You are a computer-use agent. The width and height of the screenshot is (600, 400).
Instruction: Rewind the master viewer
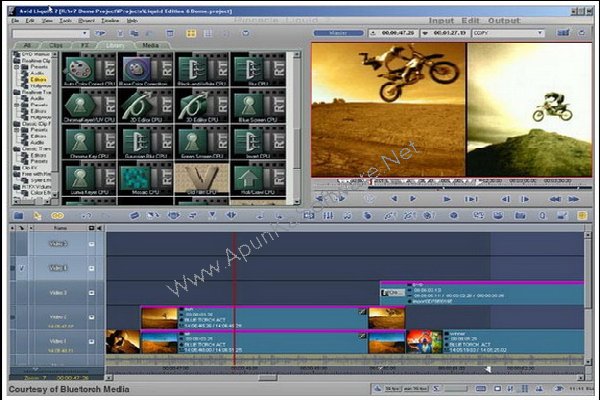[x=555, y=199]
